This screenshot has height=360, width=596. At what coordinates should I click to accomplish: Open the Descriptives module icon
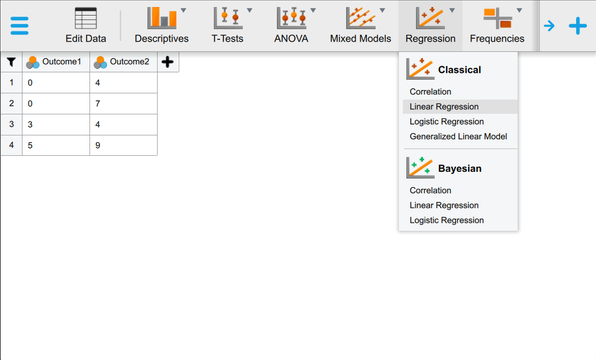click(162, 18)
